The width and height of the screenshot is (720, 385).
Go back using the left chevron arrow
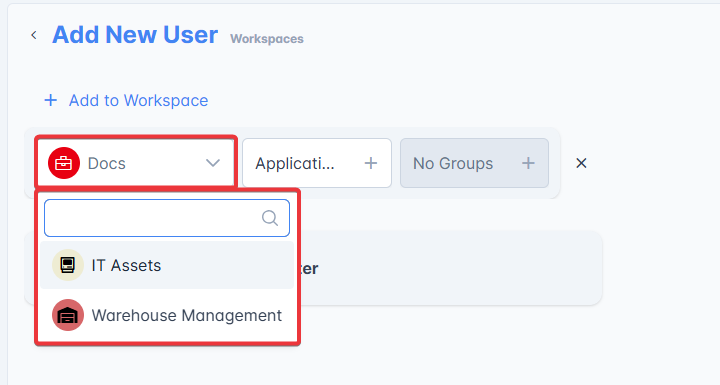(x=34, y=35)
